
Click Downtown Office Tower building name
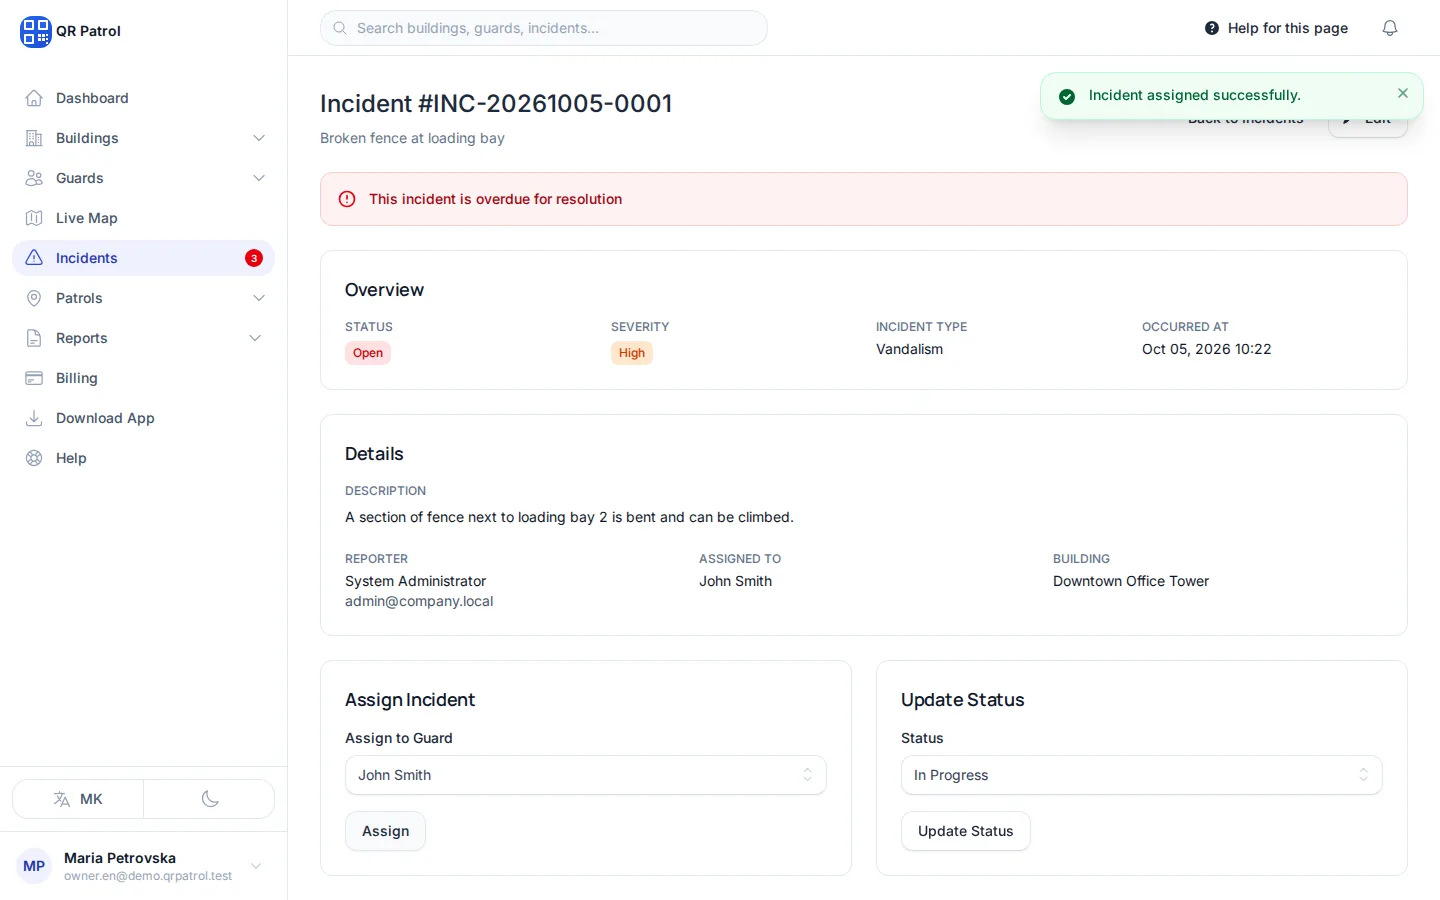coord(1131,581)
